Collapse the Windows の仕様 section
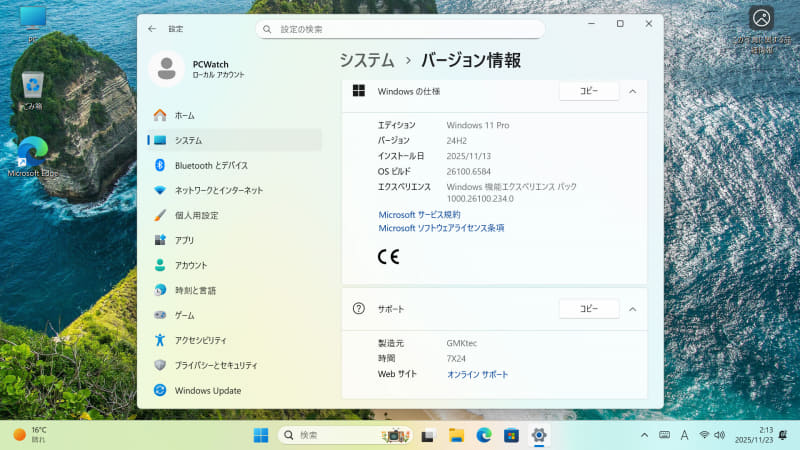800x450 pixels. coord(633,91)
